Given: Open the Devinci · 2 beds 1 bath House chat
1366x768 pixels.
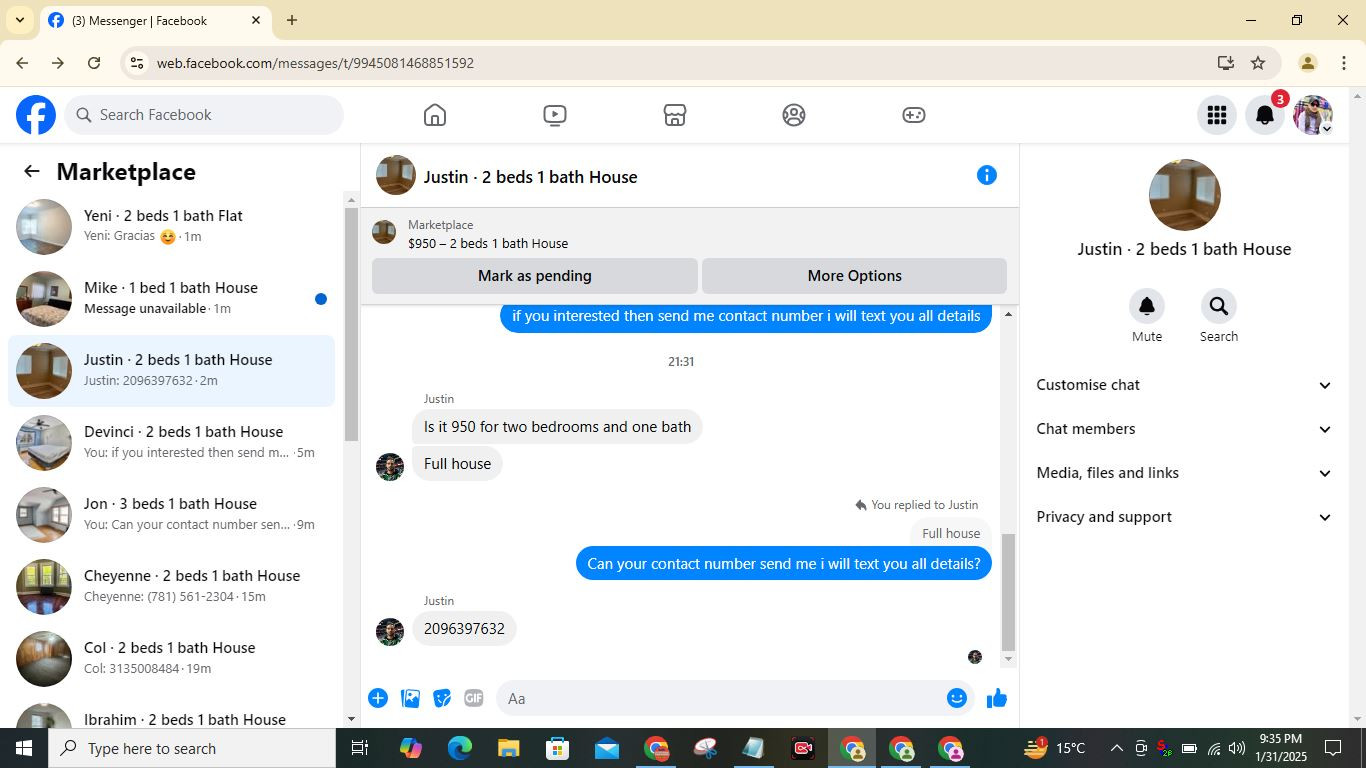Looking at the screenshot, I should point(172,443).
